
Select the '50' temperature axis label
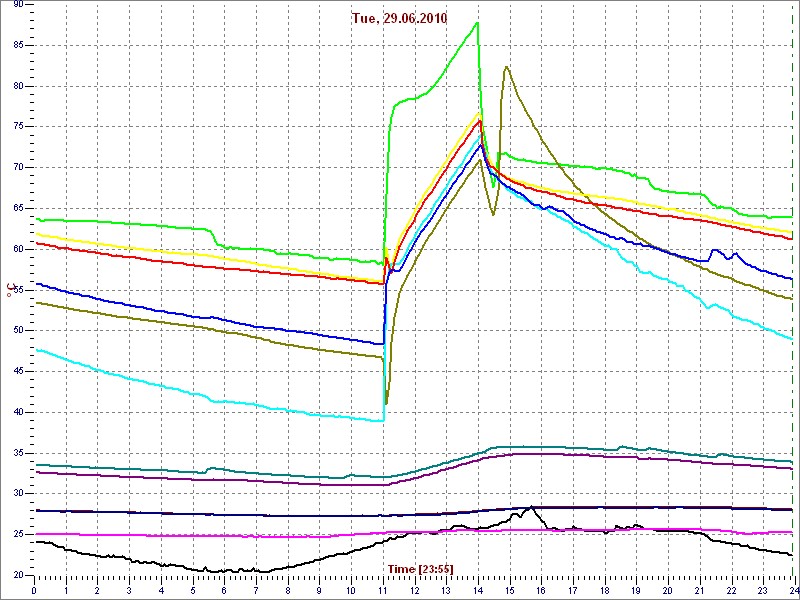(x=19, y=331)
